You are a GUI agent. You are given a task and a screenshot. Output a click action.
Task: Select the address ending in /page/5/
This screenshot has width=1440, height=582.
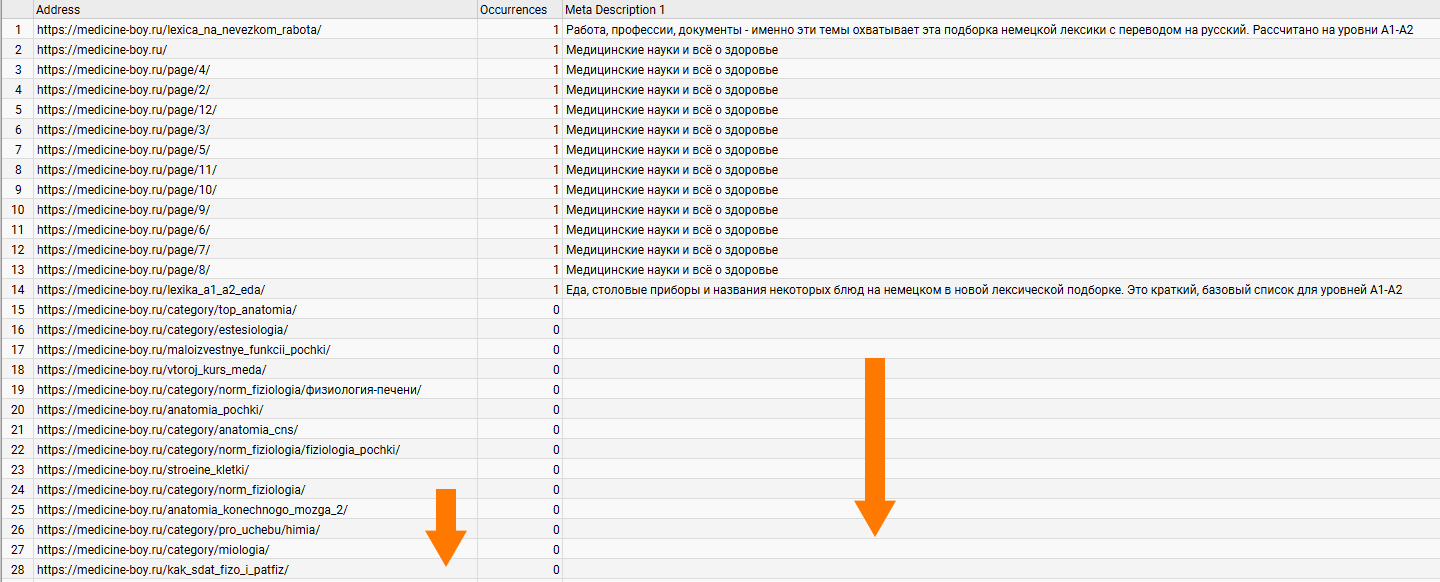click(255, 150)
